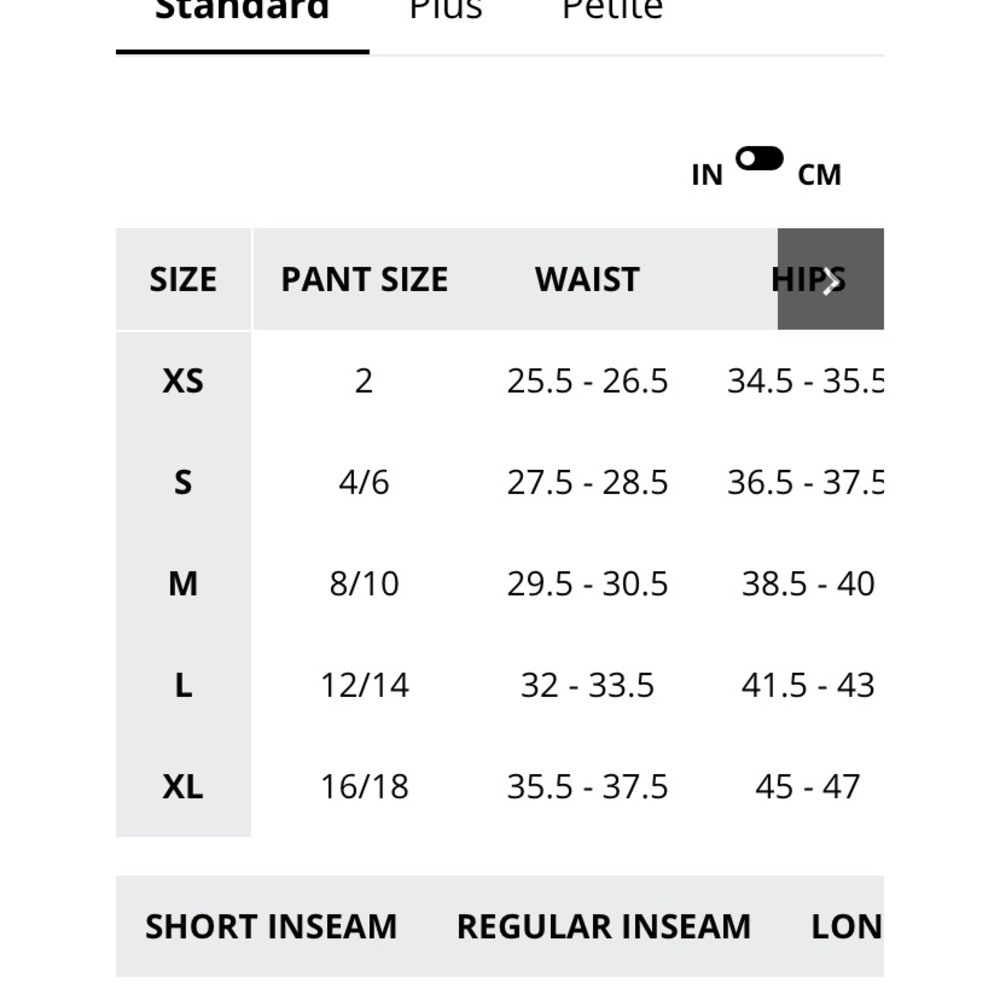1000x1000 pixels.
Task: Click the PANT SIZE column header
Action: pyautogui.click(x=365, y=279)
